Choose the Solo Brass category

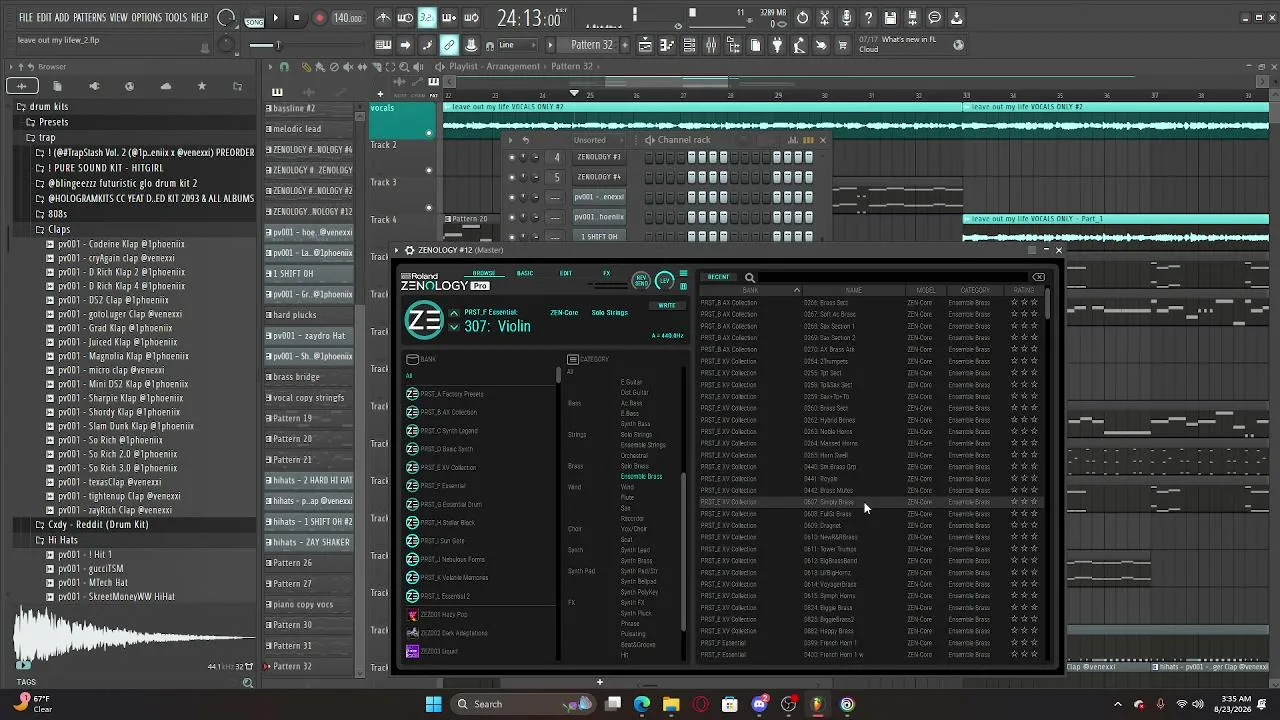635,466
